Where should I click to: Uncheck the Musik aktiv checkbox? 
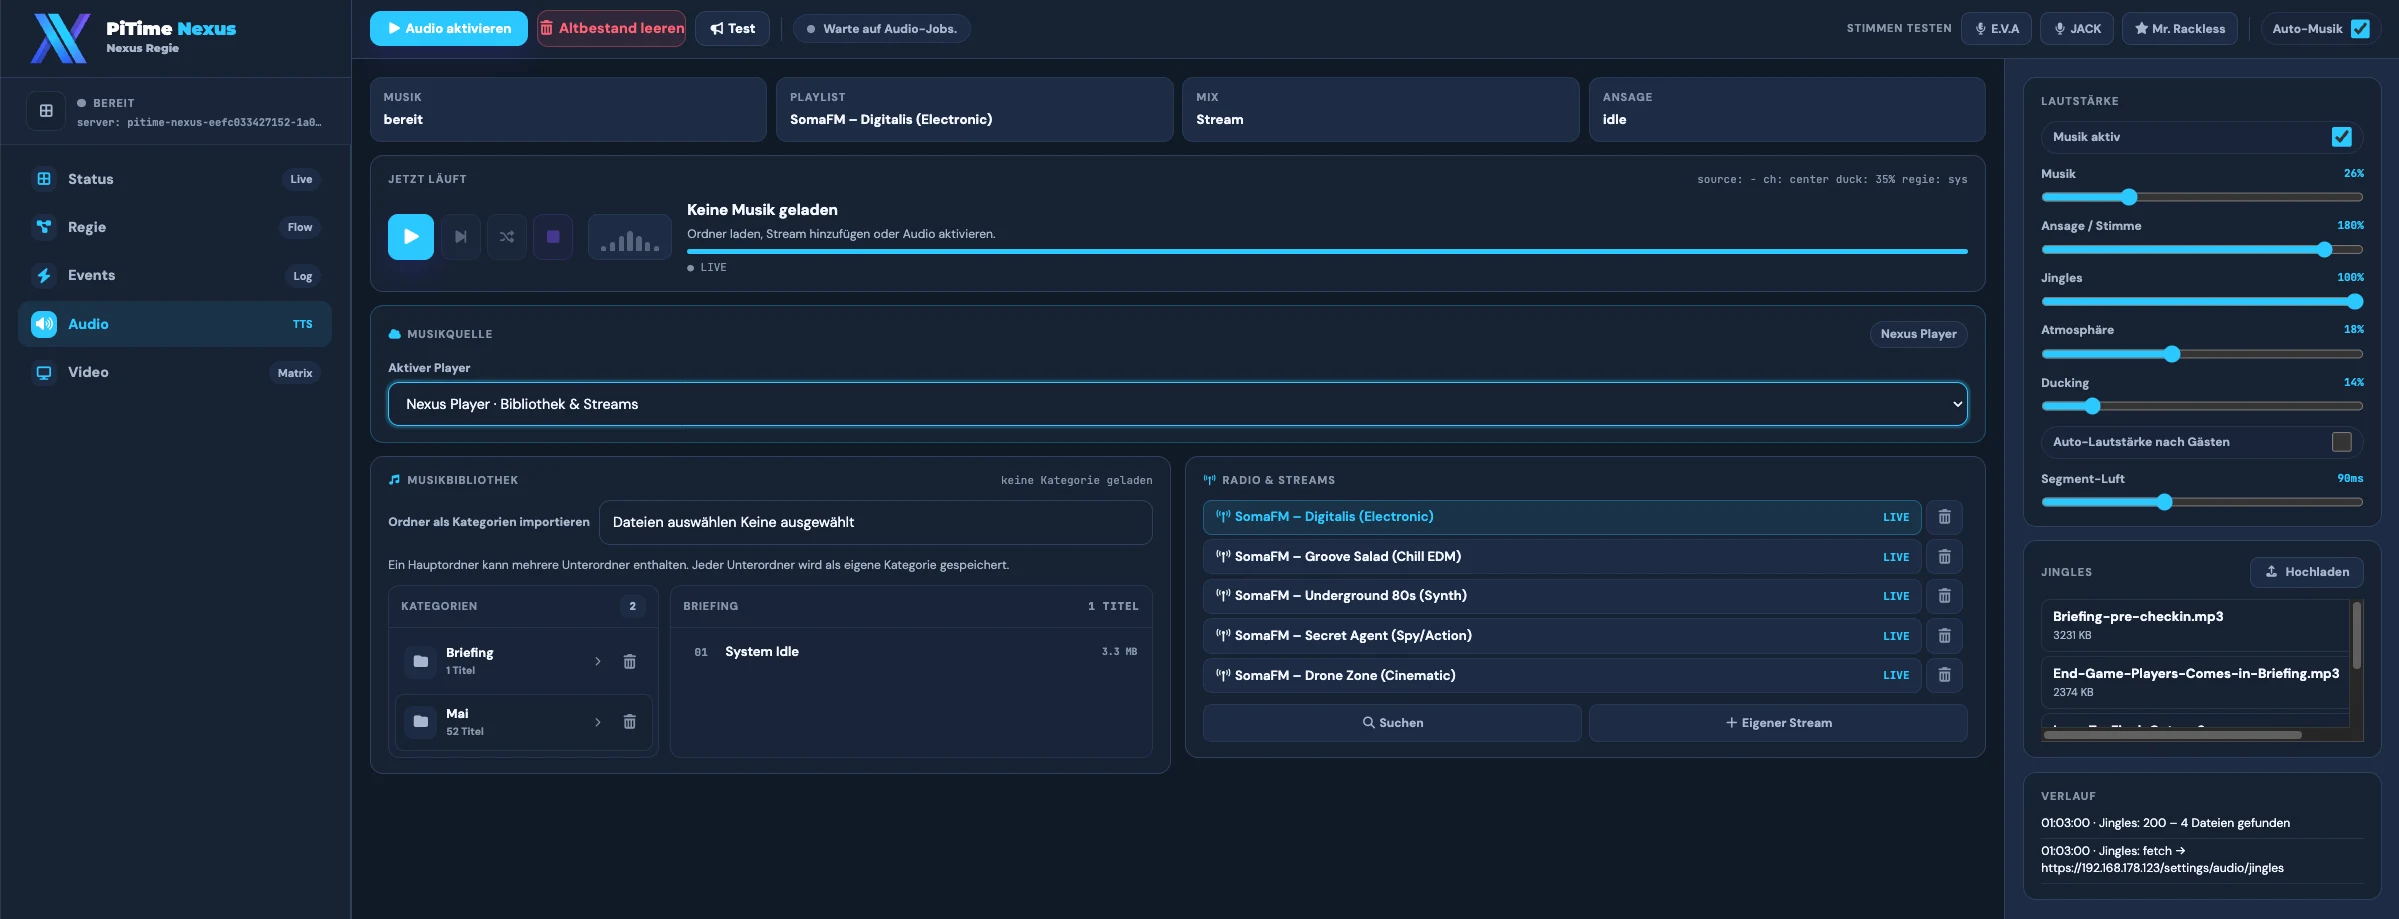pos(2342,137)
